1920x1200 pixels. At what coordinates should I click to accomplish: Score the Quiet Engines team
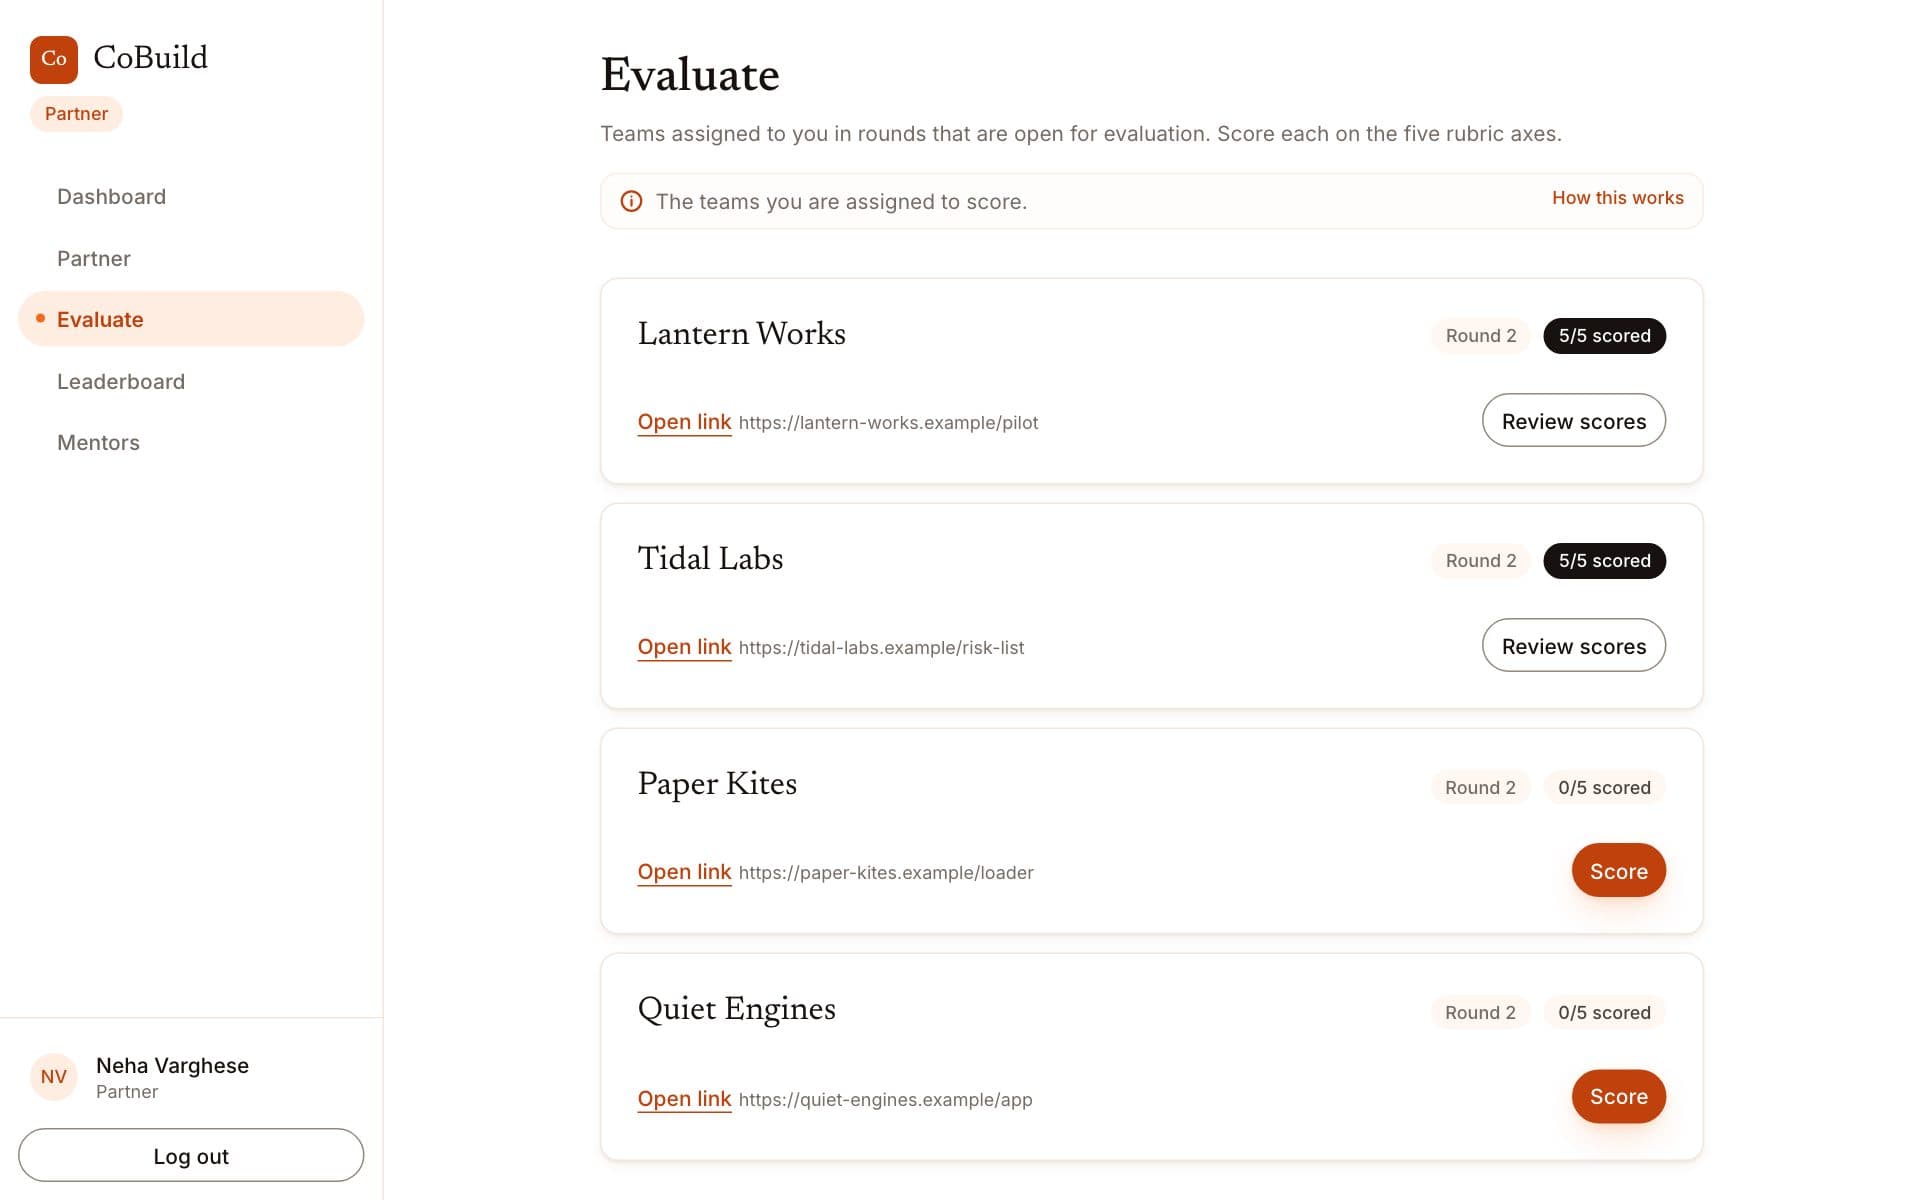tap(1618, 1096)
